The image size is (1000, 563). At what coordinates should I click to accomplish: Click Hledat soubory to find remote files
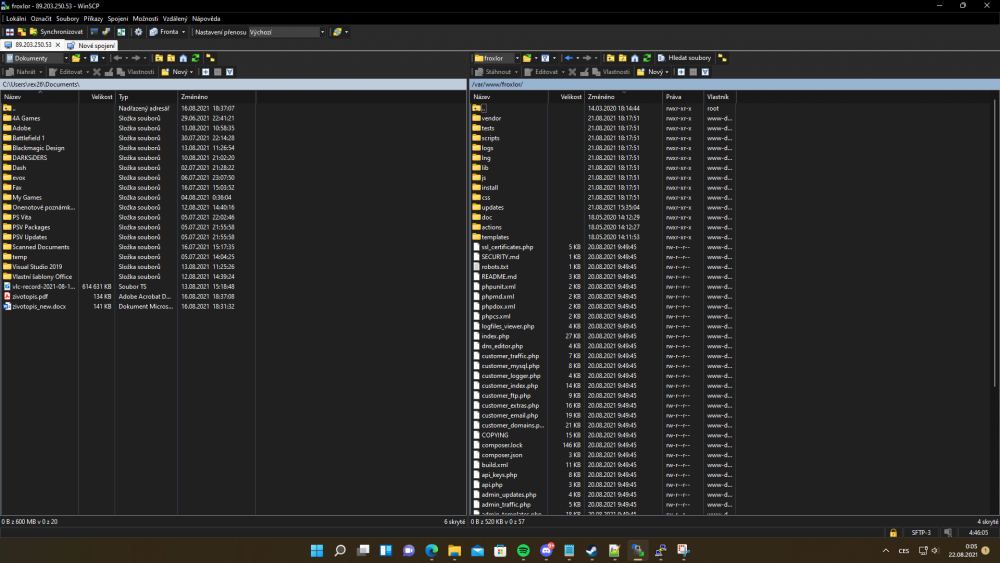(684, 58)
